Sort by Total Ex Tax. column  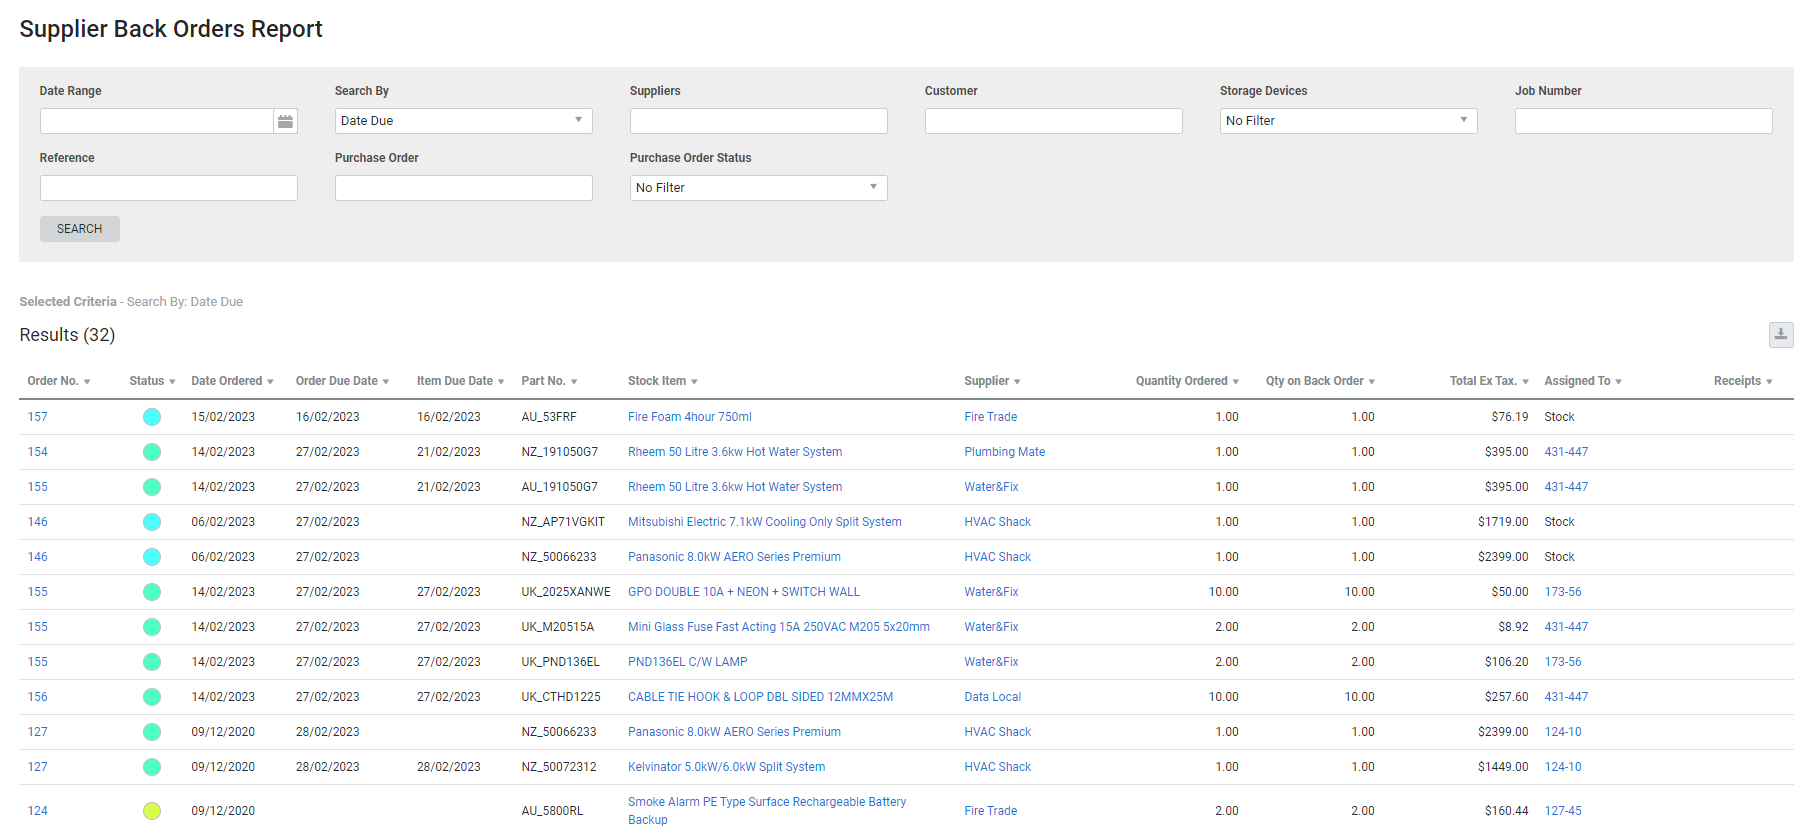[1489, 381]
